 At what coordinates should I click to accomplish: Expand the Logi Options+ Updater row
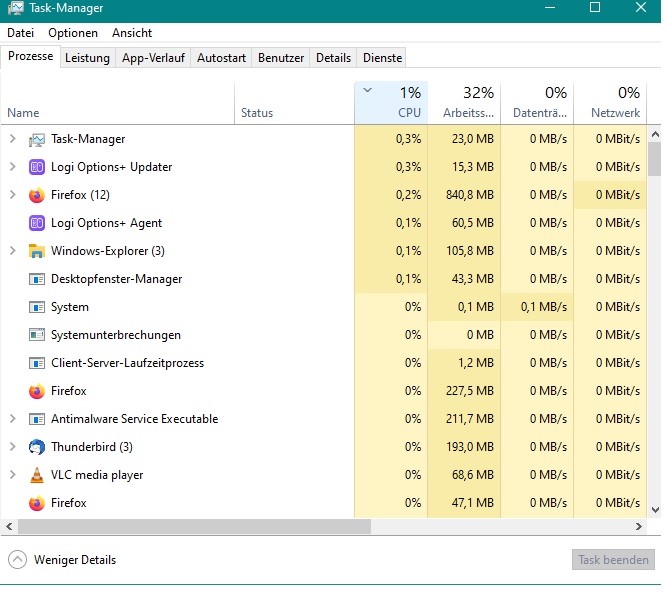coord(13,167)
